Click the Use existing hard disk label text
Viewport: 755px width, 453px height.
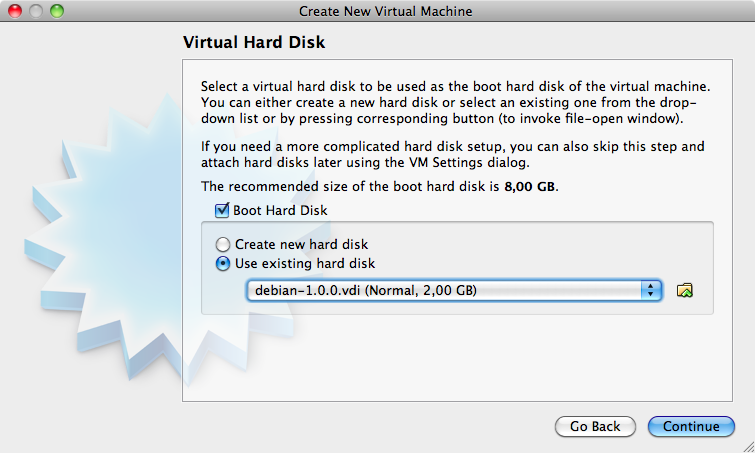(x=305, y=264)
